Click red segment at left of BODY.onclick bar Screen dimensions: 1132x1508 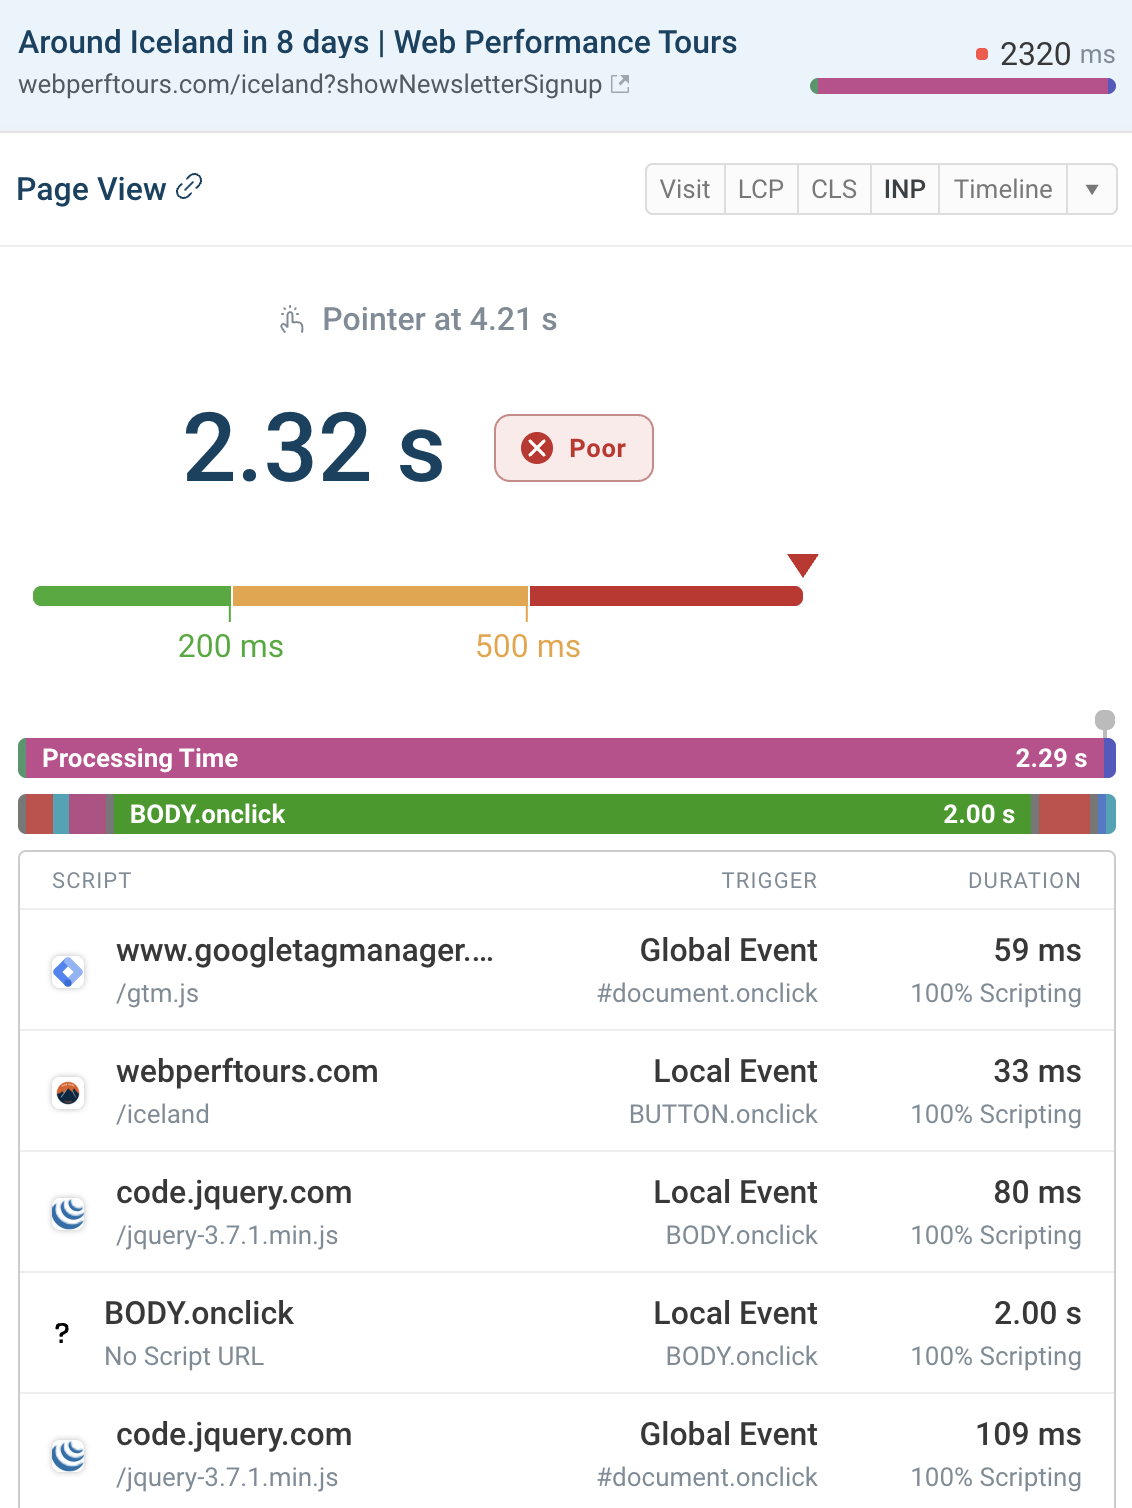click(x=39, y=814)
